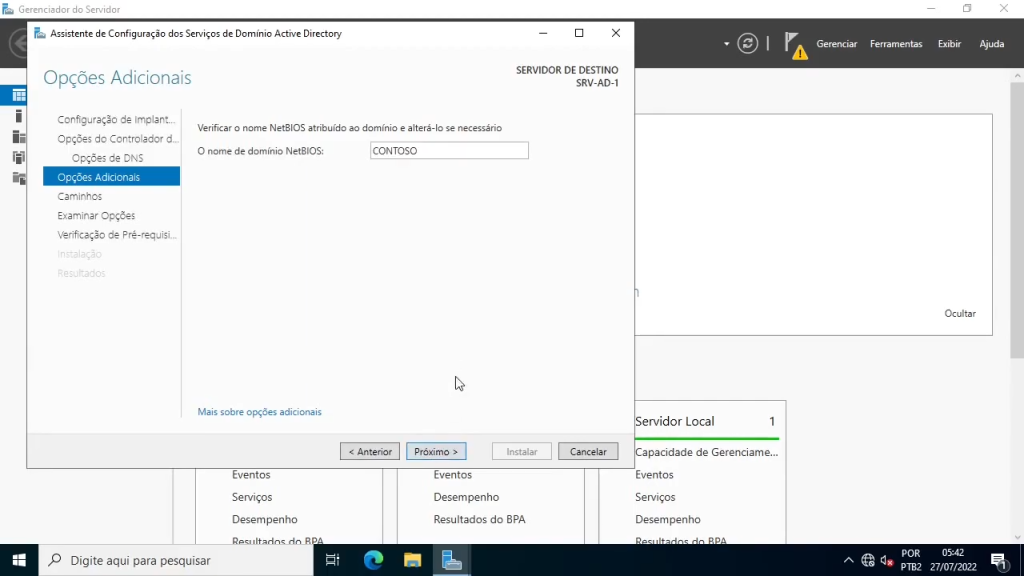Open File Explorer from the taskbar
The height and width of the screenshot is (576, 1024).
pos(412,560)
